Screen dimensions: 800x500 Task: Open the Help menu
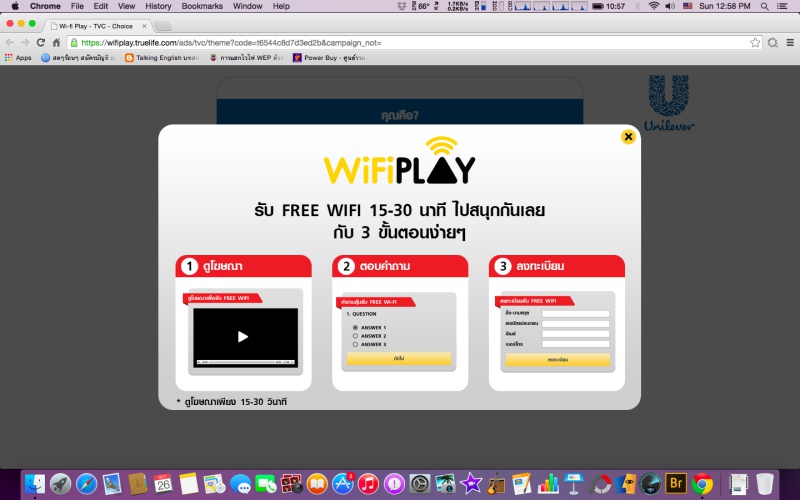pos(281,6)
